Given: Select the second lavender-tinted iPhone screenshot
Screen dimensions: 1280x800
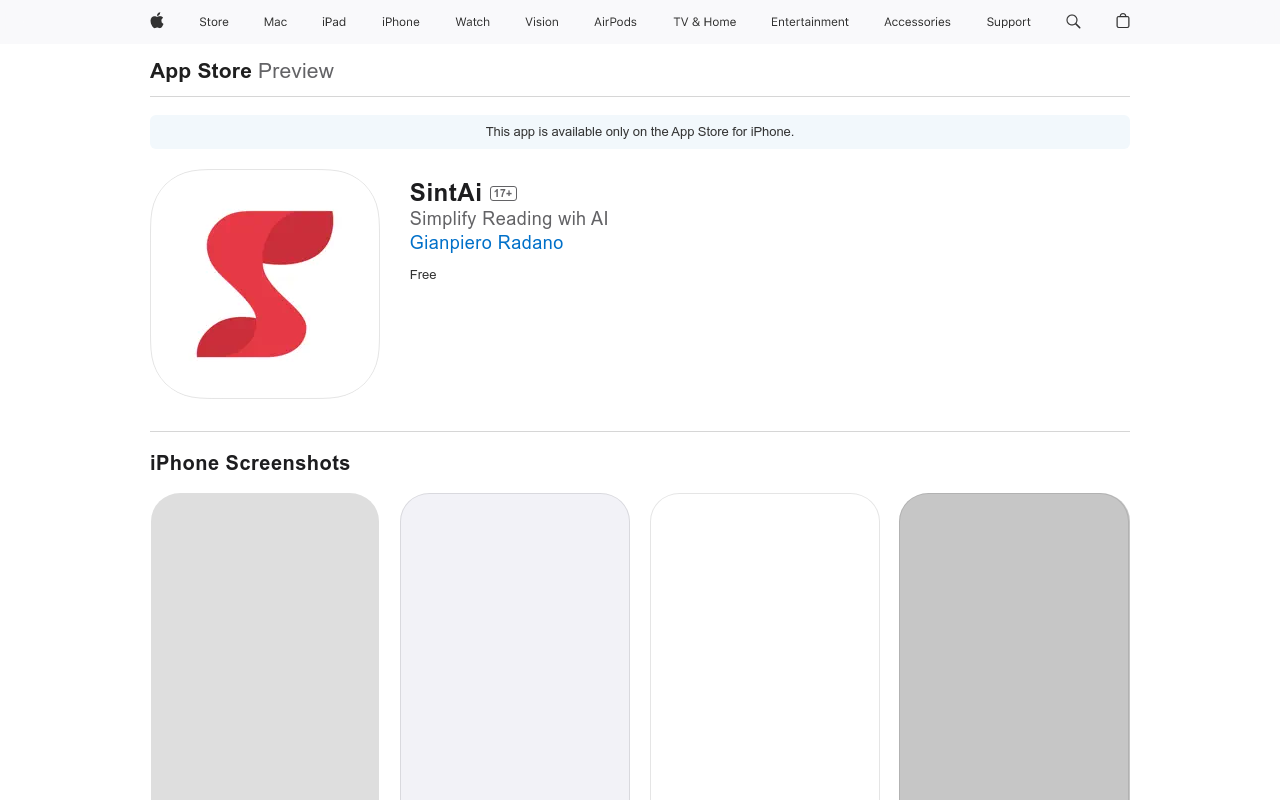Looking at the screenshot, I should pos(515,647).
